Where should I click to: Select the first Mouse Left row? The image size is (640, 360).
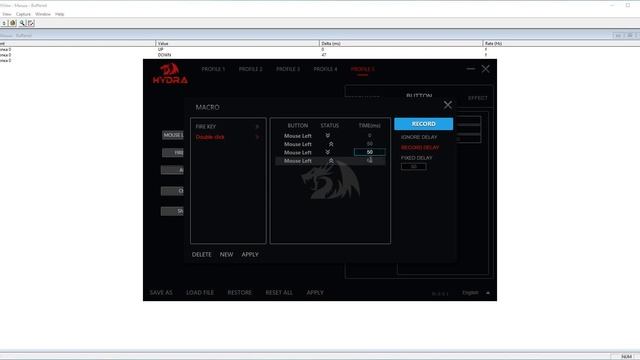click(x=330, y=136)
